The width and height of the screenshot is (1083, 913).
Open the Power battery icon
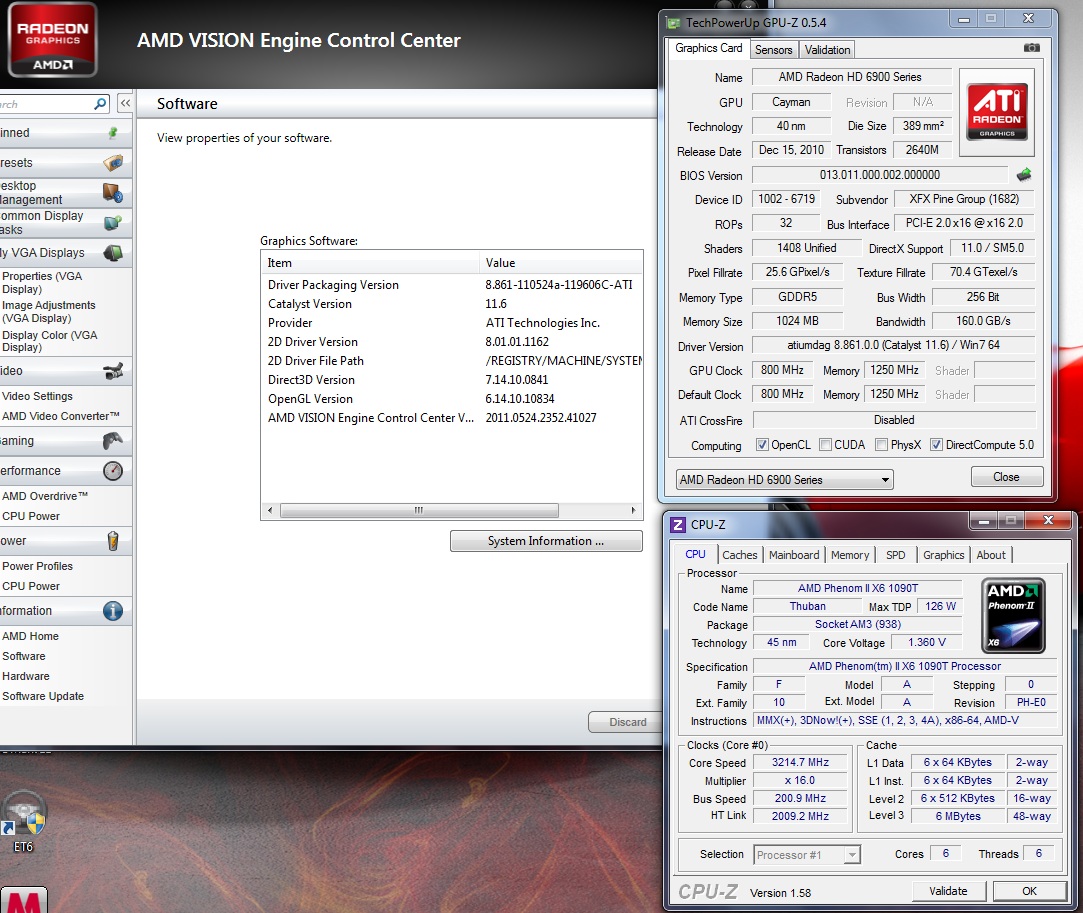pos(113,541)
